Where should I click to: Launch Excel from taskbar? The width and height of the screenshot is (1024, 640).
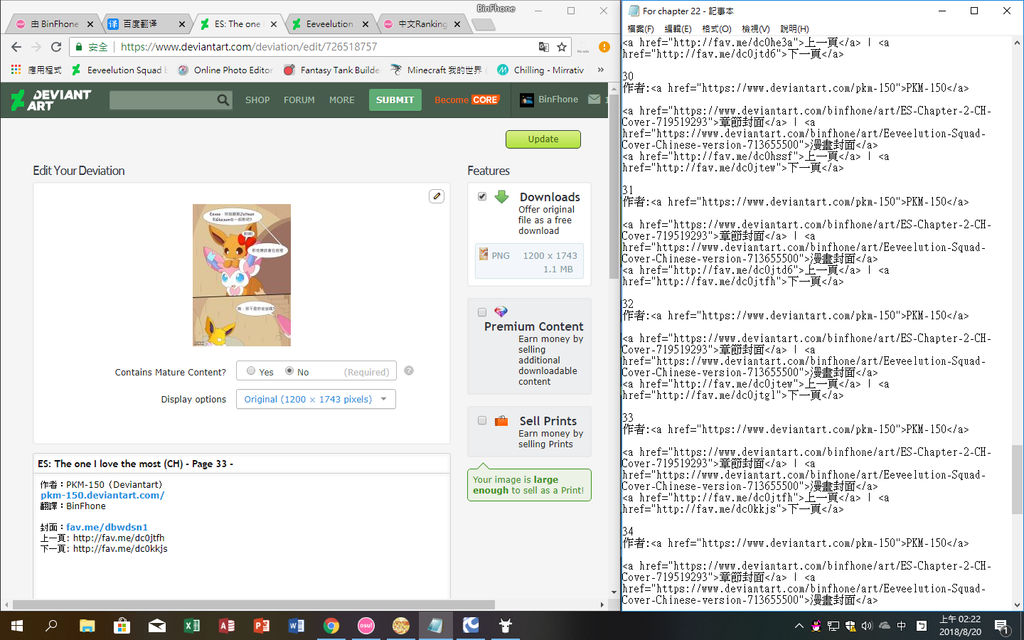coord(191,626)
